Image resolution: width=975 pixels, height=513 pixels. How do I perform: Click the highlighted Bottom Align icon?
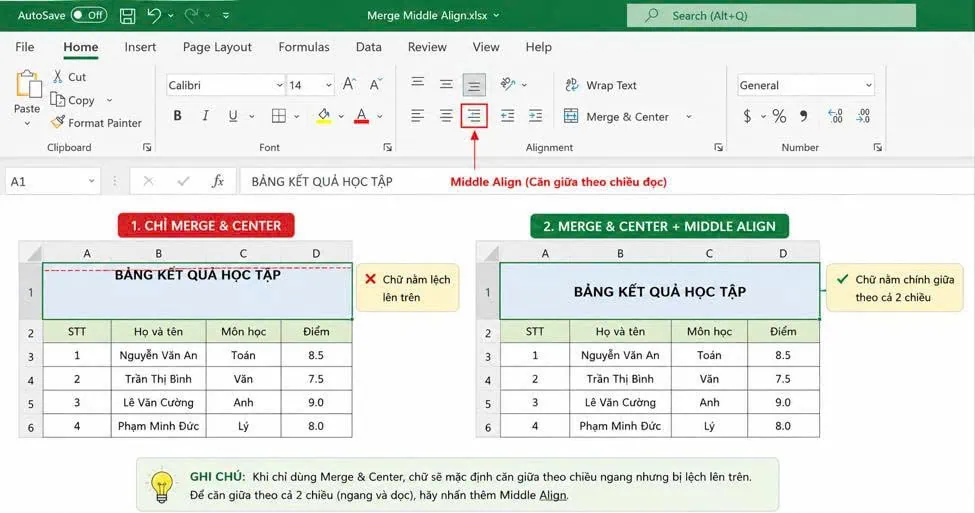point(474,85)
